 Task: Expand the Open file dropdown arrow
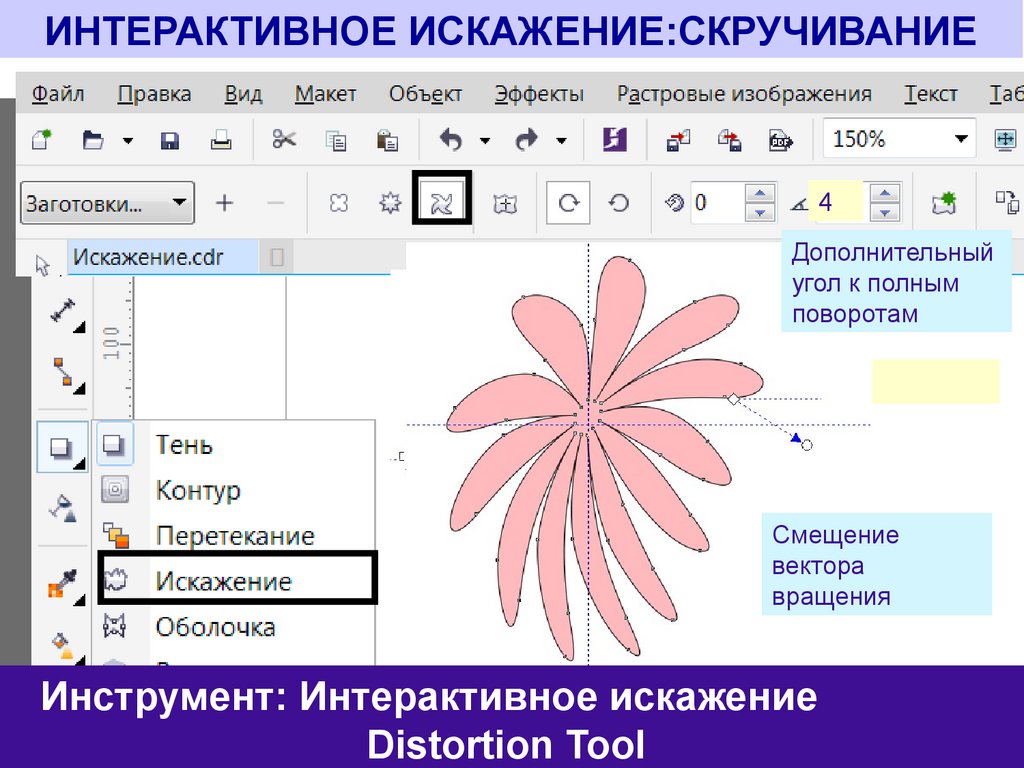[x=128, y=140]
